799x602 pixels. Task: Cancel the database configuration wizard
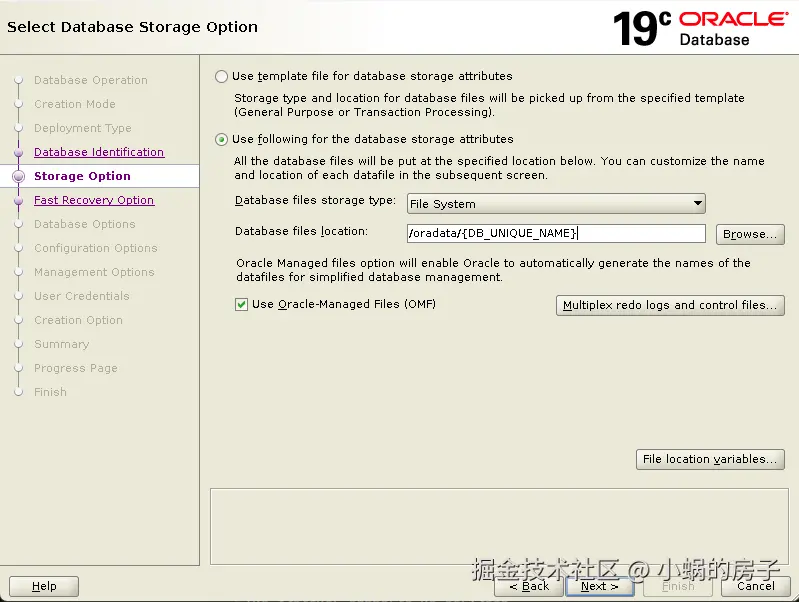pyautogui.click(x=756, y=586)
